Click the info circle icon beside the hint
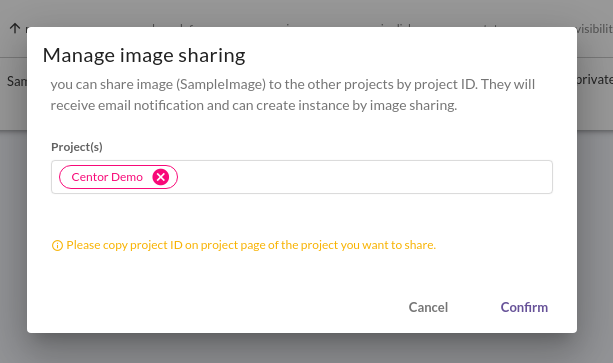Image resolution: width=613 pixels, height=363 pixels. tap(57, 245)
